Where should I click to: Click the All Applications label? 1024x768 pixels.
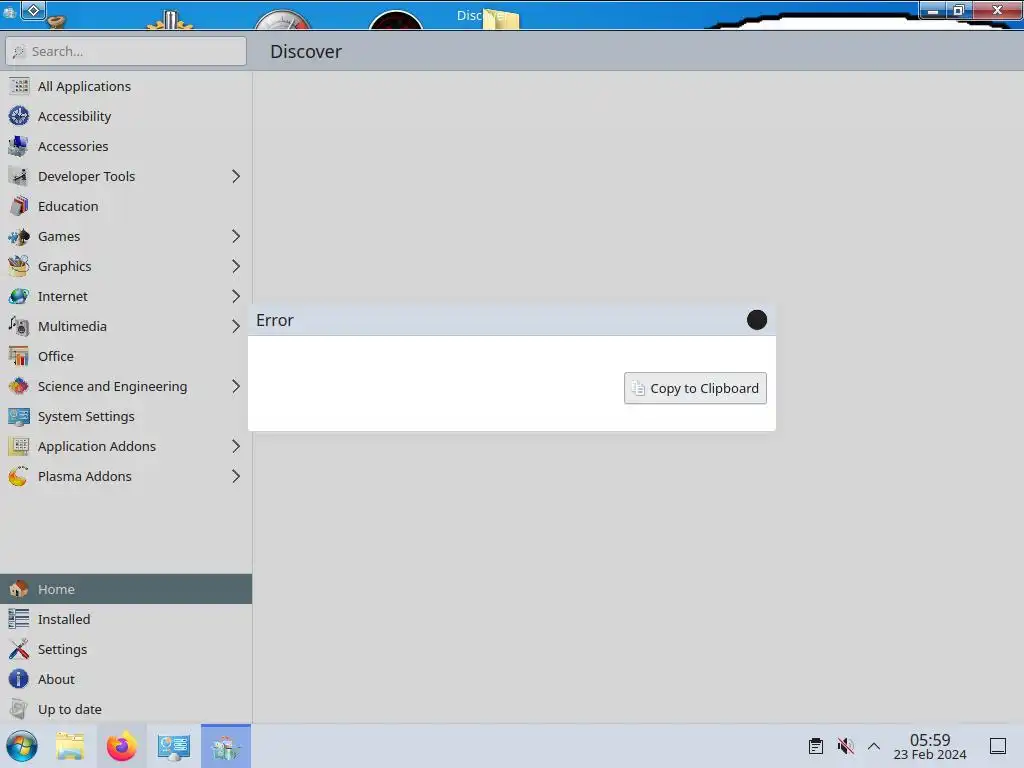84,86
